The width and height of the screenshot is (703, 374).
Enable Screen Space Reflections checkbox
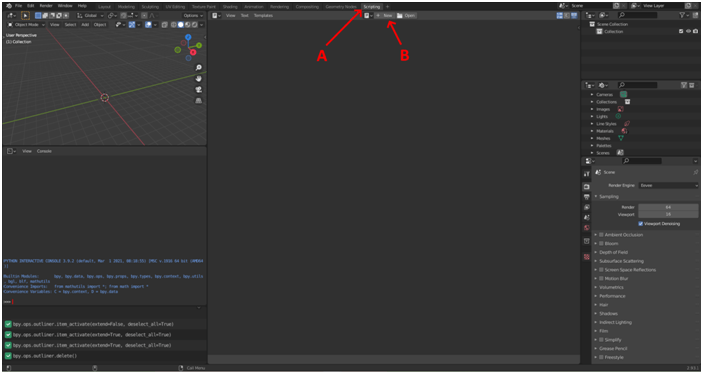pyautogui.click(x=601, y=270)
